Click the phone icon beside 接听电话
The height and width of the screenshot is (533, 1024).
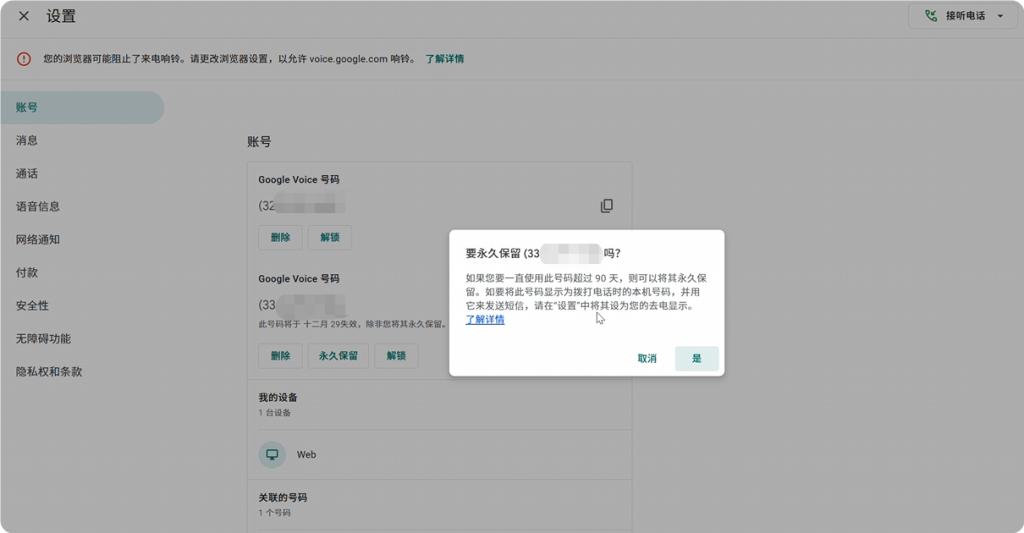coord(932,16)
